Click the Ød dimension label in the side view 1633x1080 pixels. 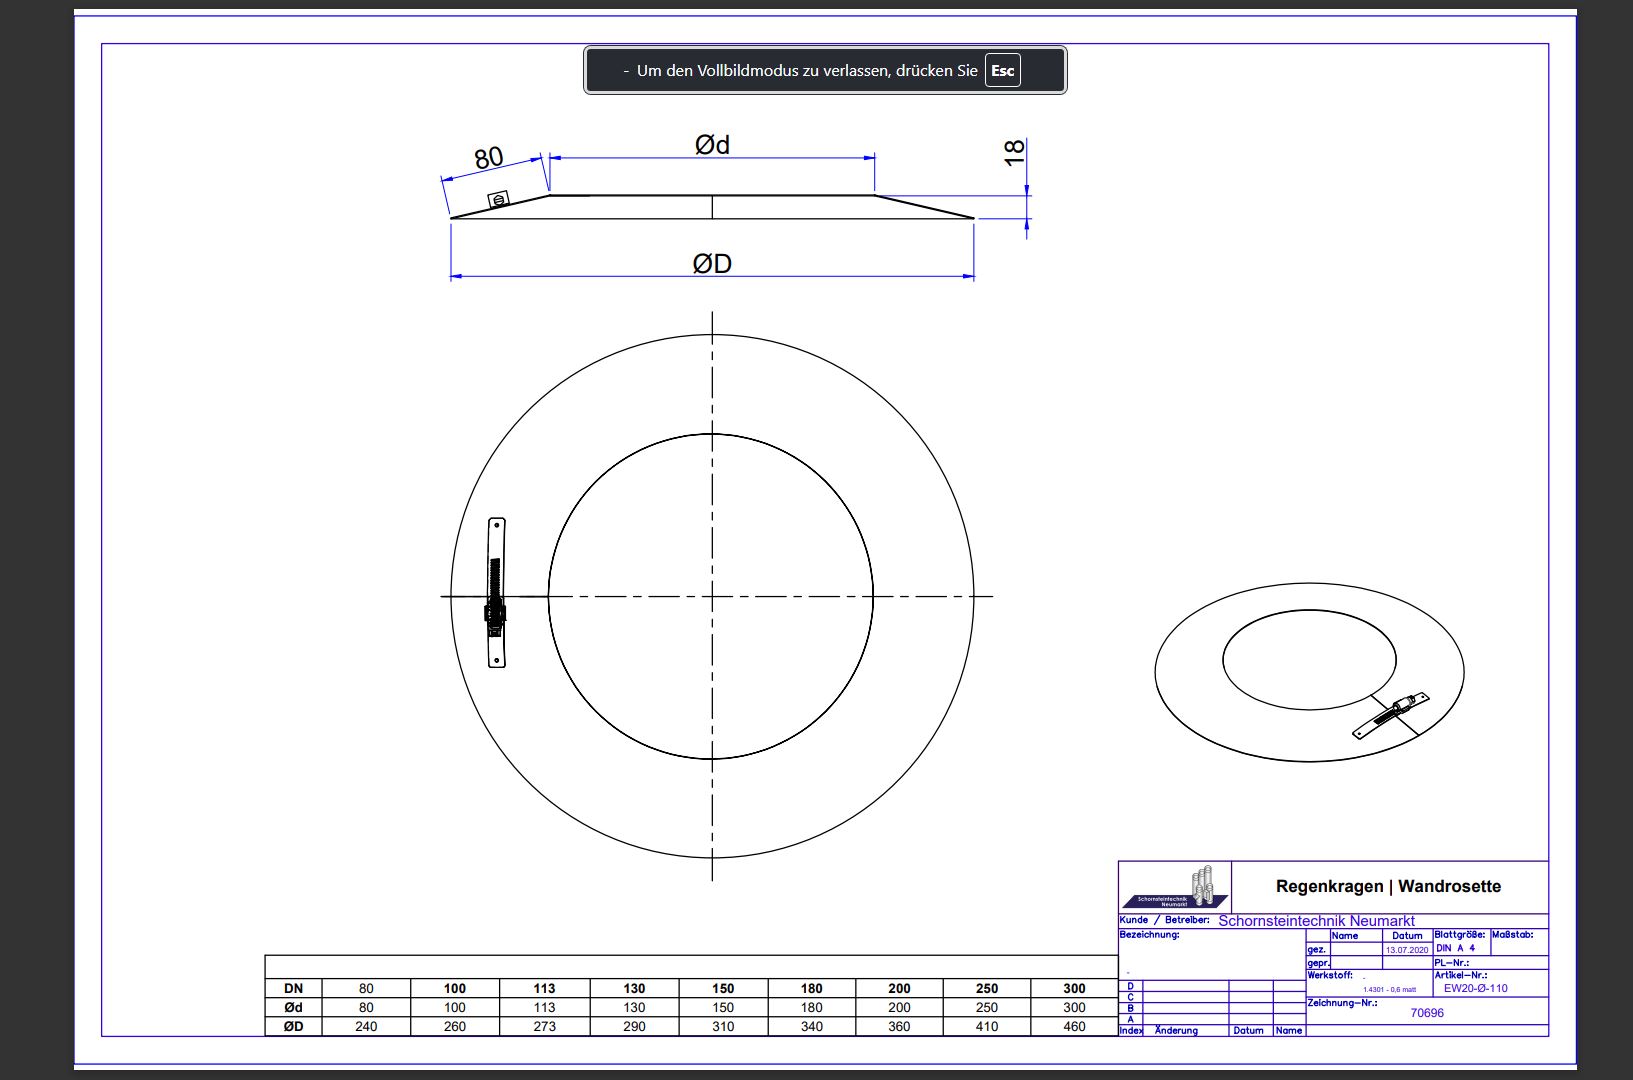[x=712, y=145]
